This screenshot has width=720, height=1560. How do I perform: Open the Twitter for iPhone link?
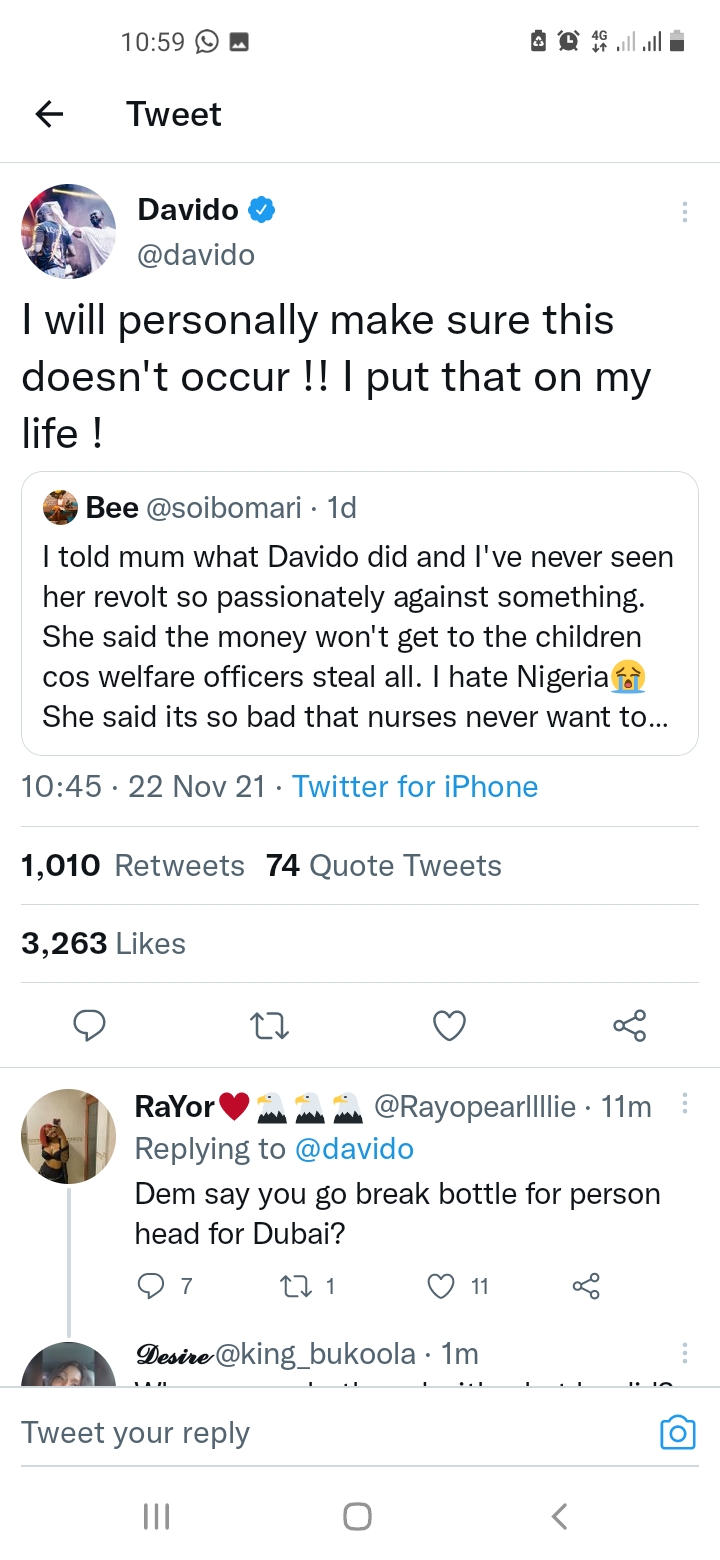[415, 787]
